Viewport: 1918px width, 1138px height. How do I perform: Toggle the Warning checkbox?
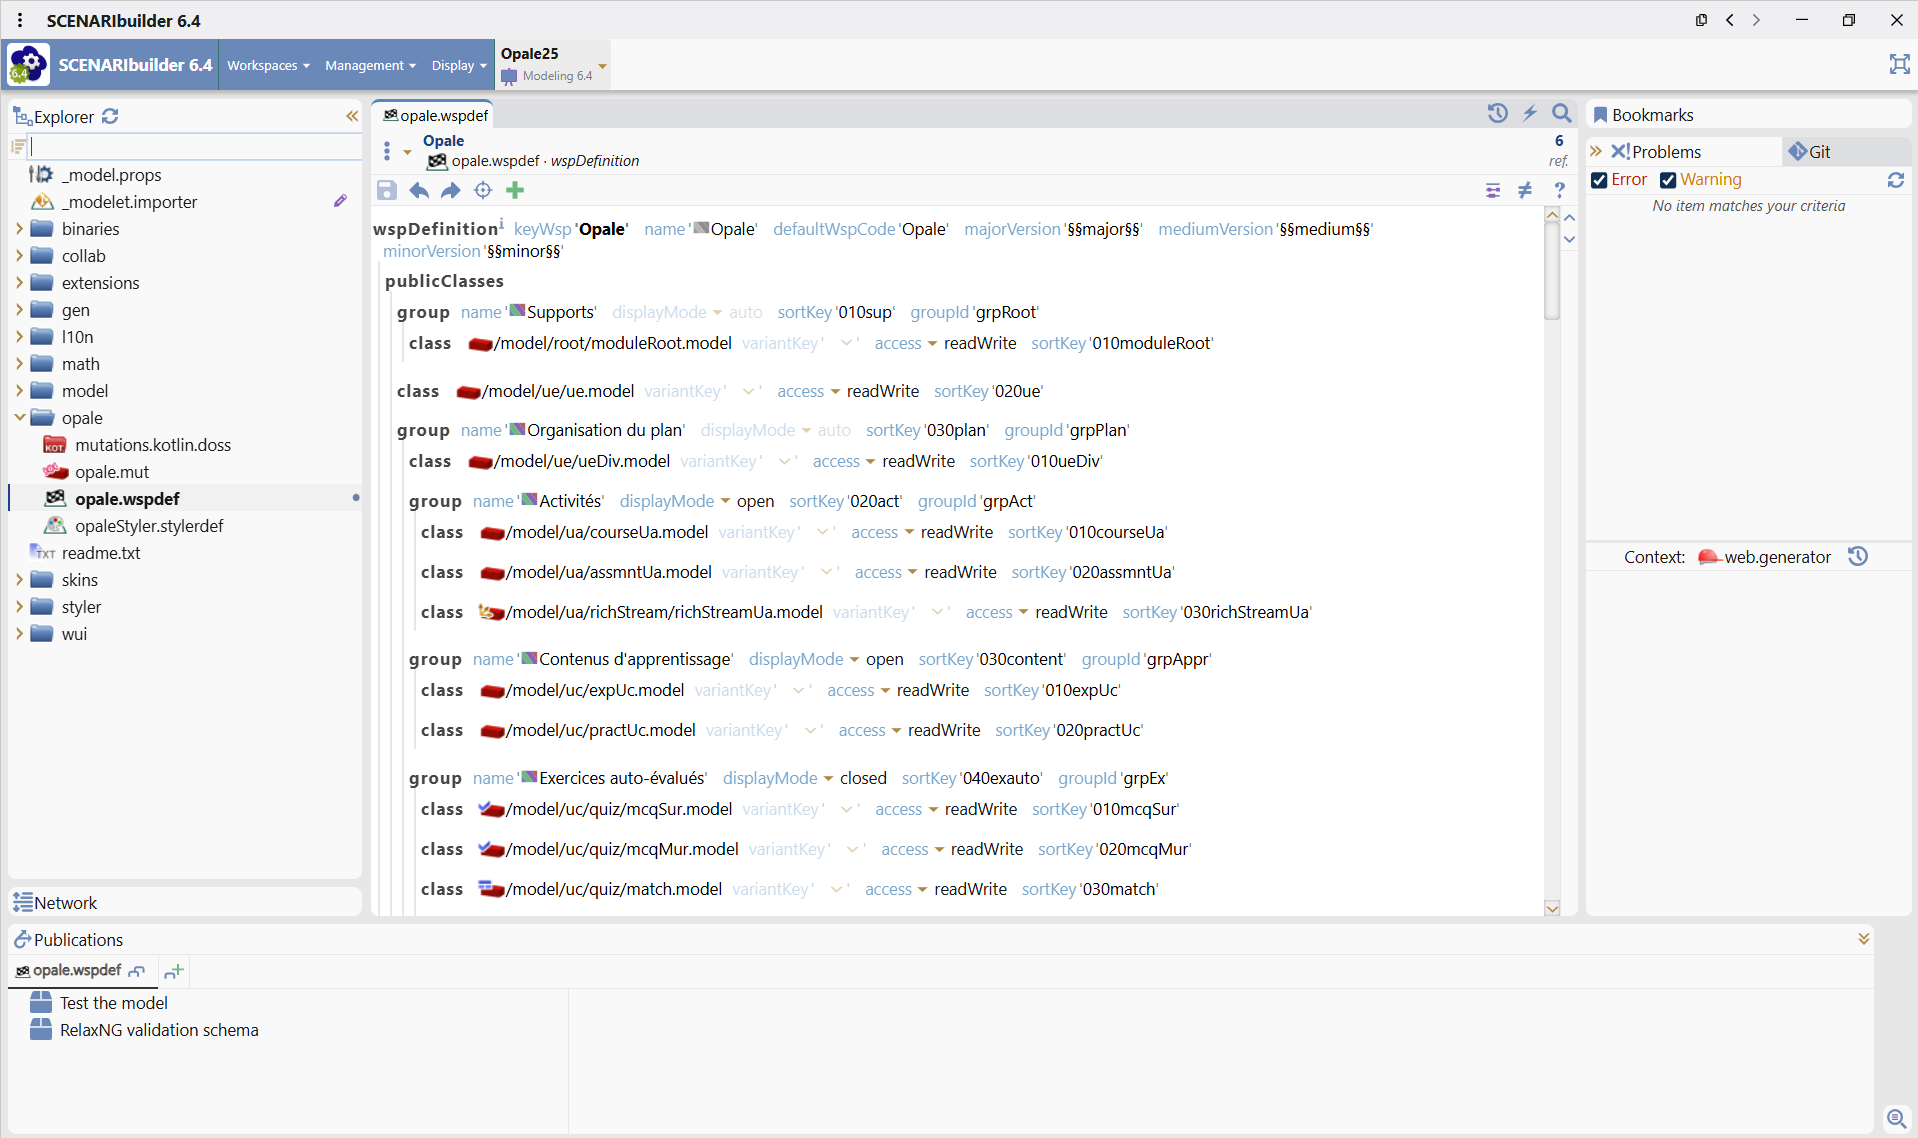(x=1668, y=180)
